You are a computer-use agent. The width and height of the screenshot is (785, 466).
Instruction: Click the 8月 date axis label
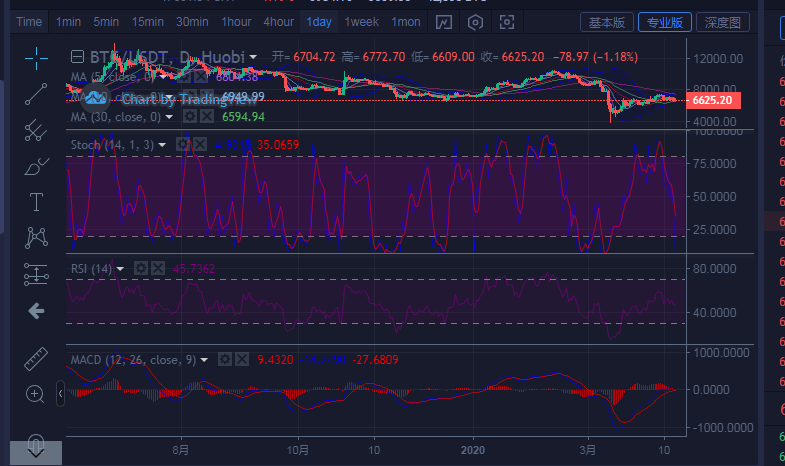[x=181, y=450]
